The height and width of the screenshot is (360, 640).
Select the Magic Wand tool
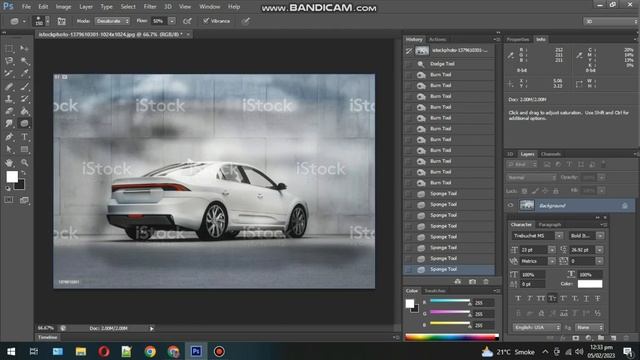coord(24,61)
